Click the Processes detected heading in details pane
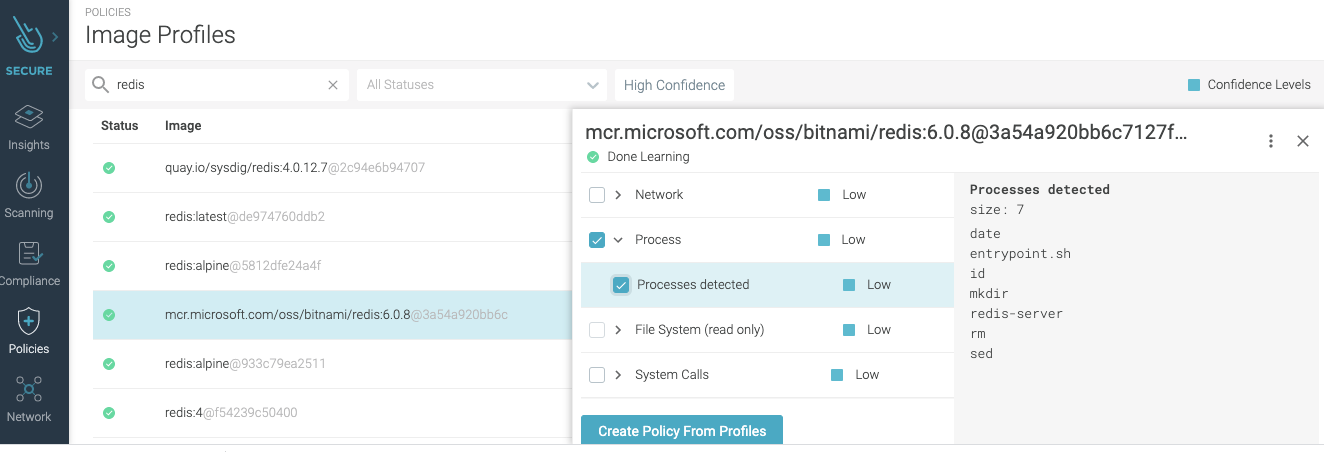Viewport: 1324px width, 452px height. [x=1040, y=189]
